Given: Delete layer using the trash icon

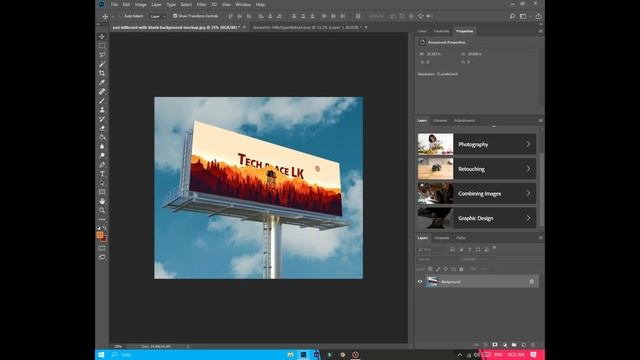Looking at the screenshot, I should pos(533,345).
